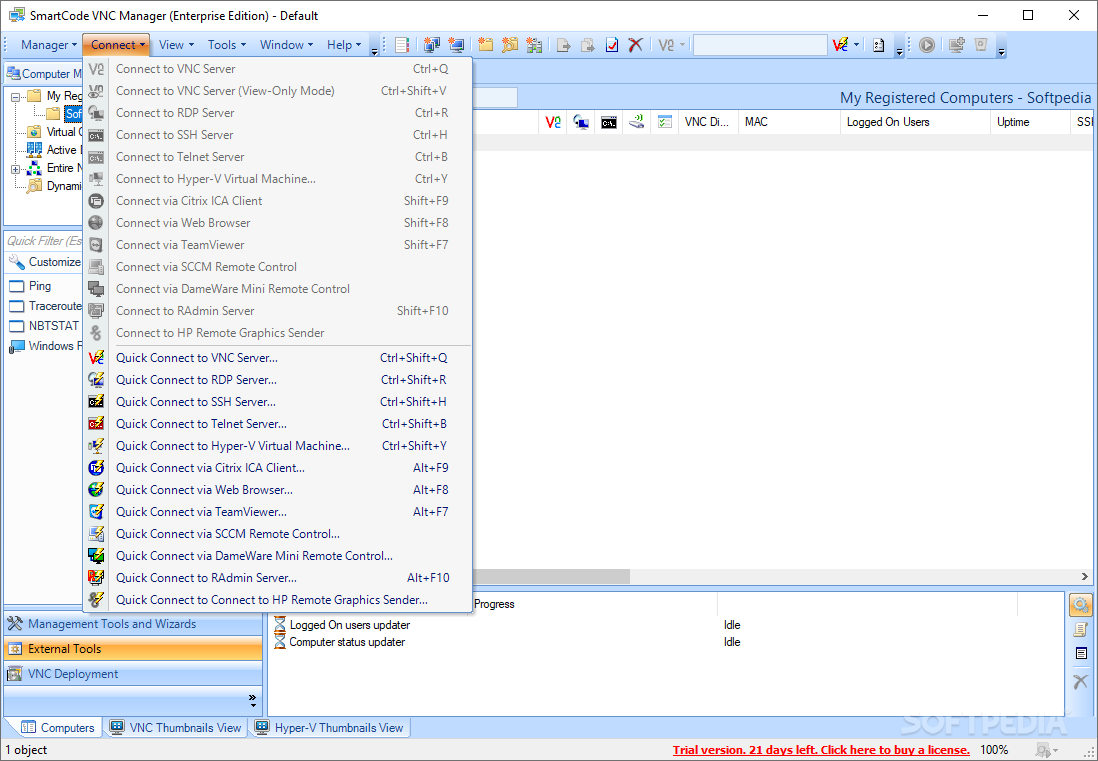Click the red X delete toolbar icon
This screenshot has width=1098, height=761.
(635, 45)
